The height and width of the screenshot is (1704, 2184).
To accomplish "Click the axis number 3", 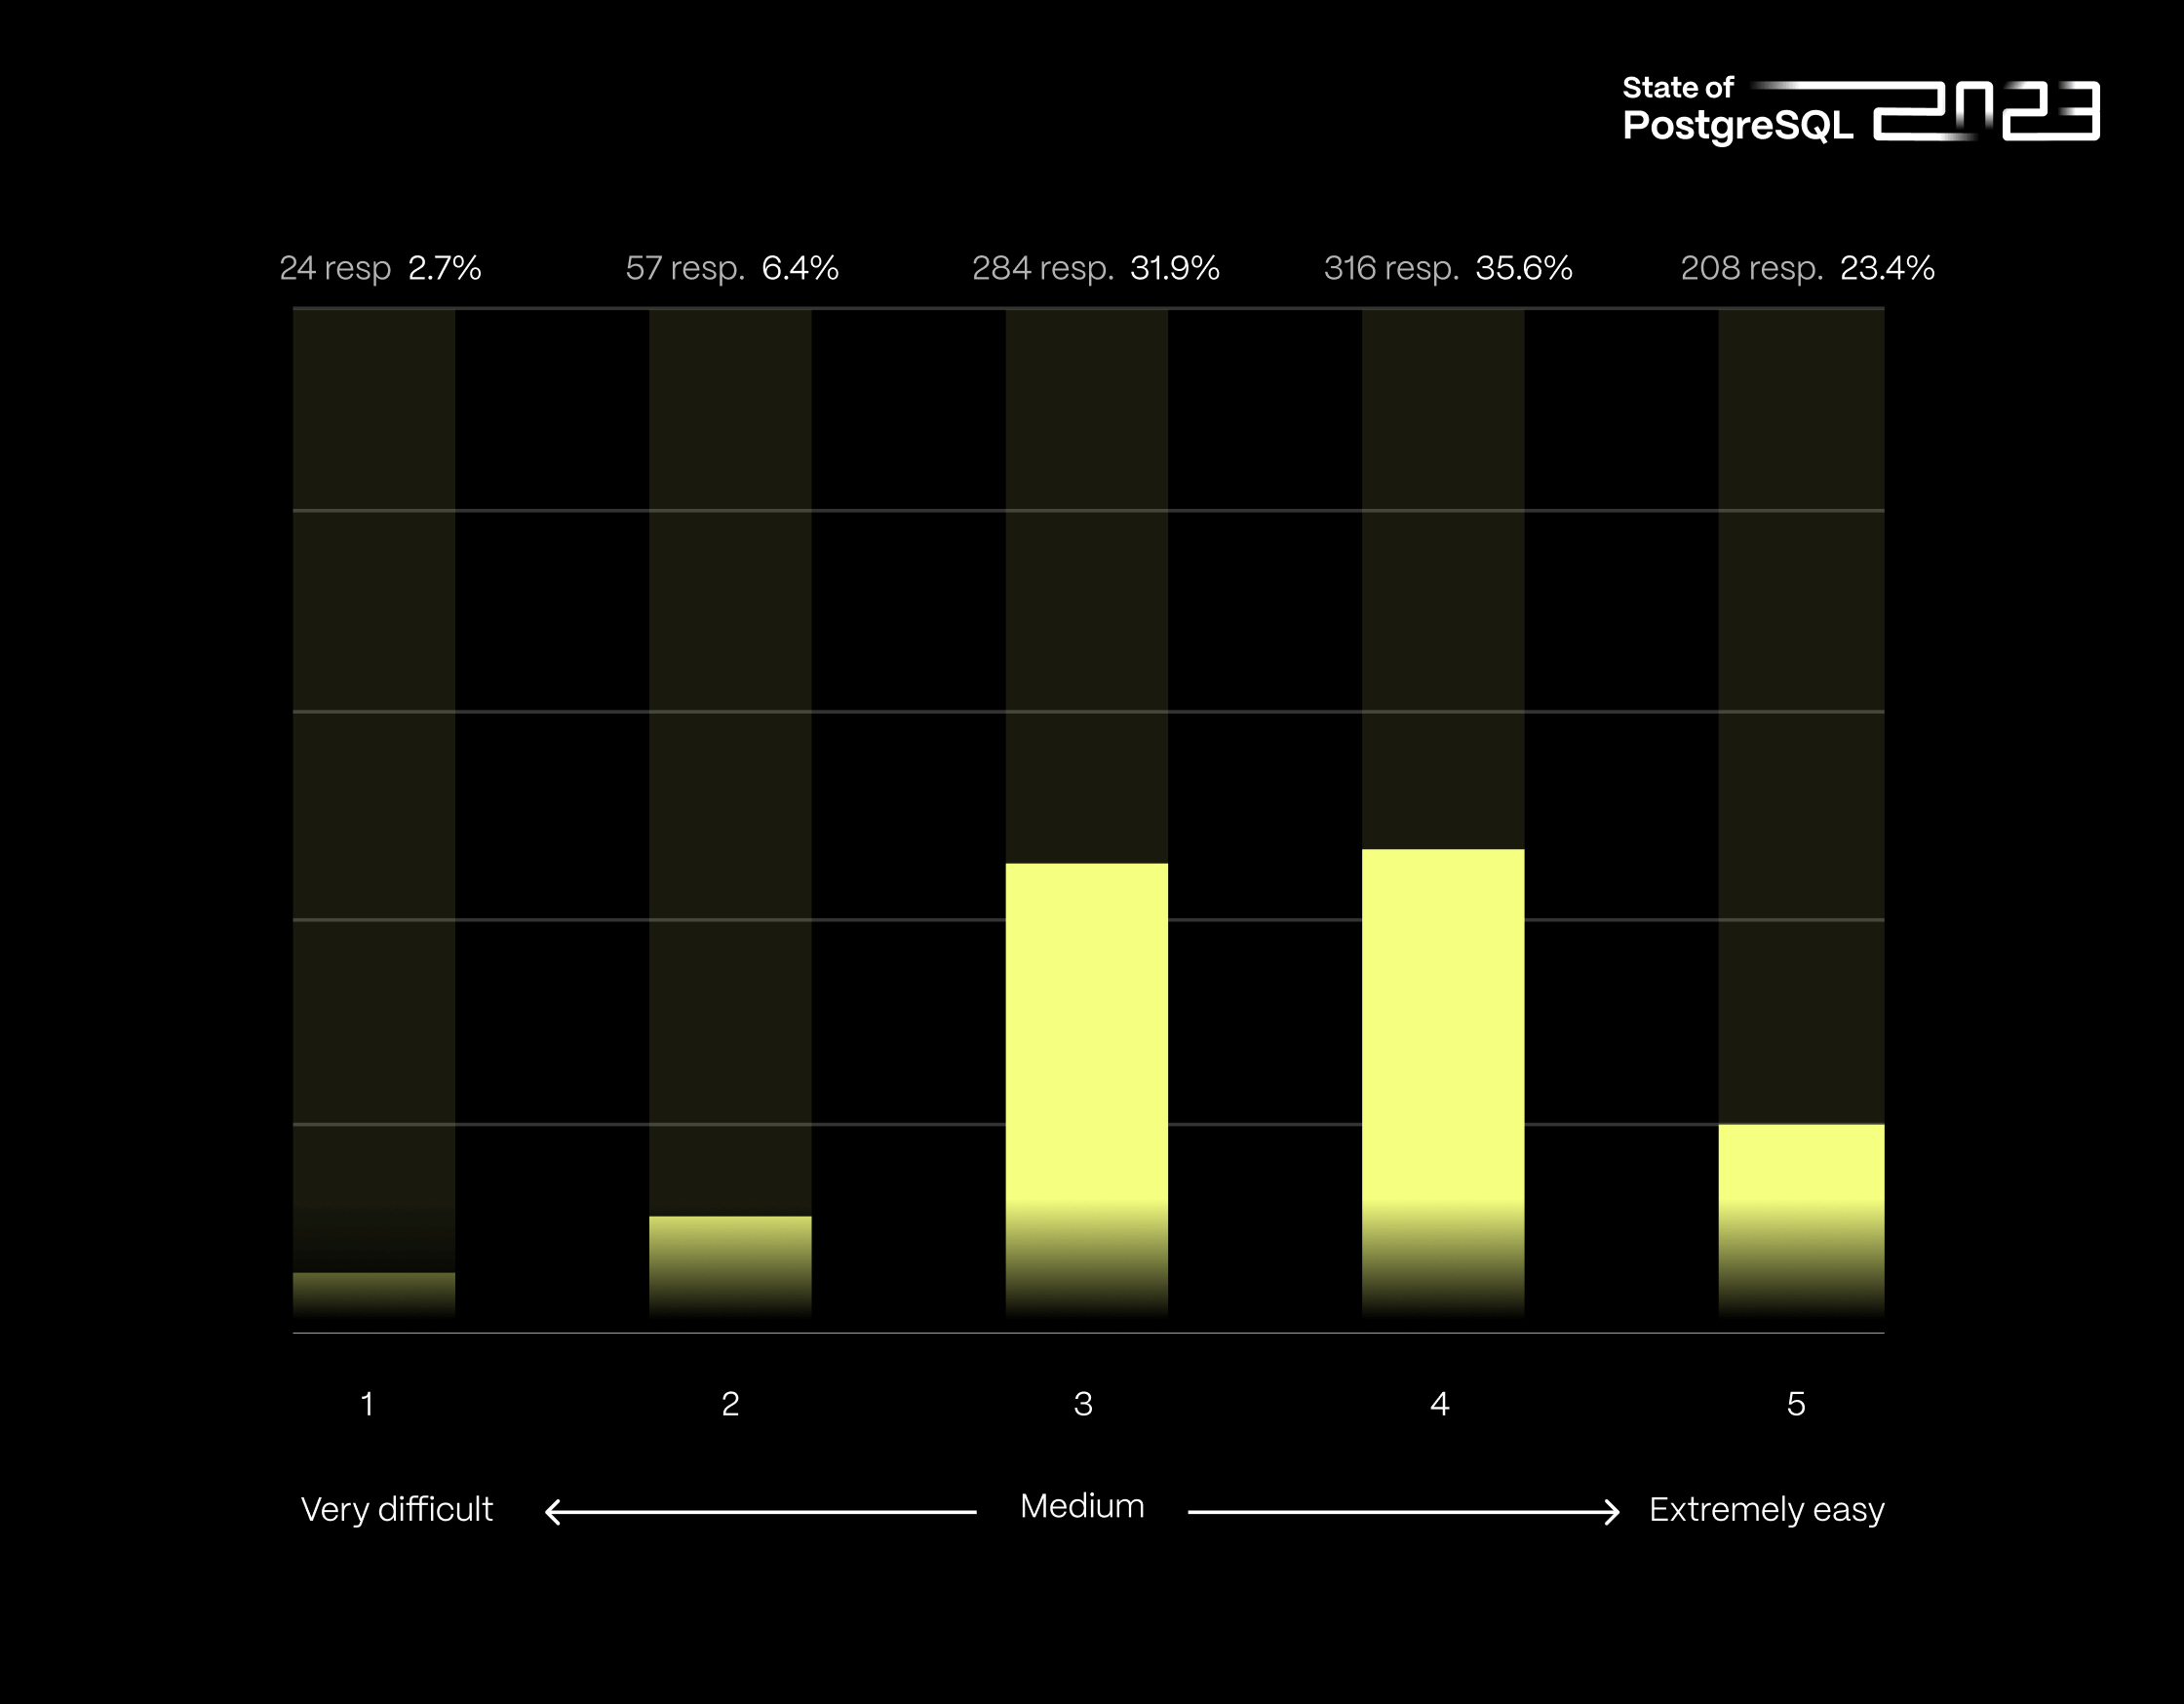I will click(1083, 1404).
